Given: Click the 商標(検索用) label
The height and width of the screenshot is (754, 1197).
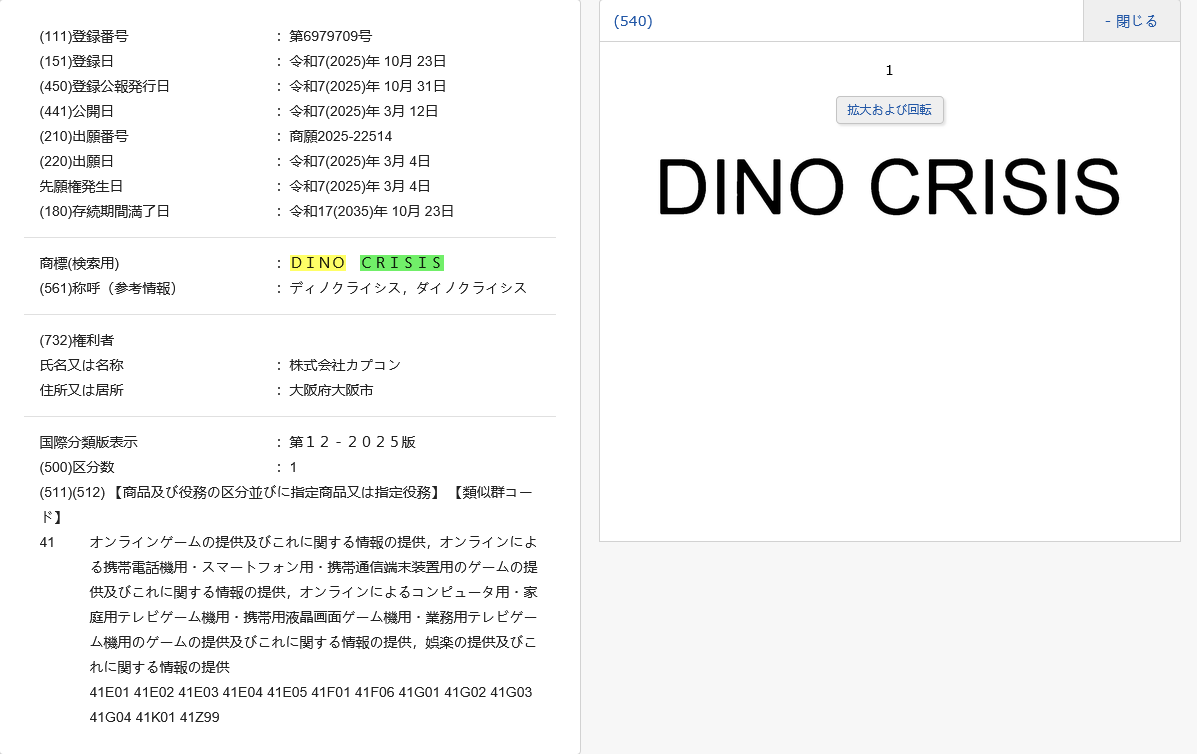Looking at the screenshot, I should (79, 263).
